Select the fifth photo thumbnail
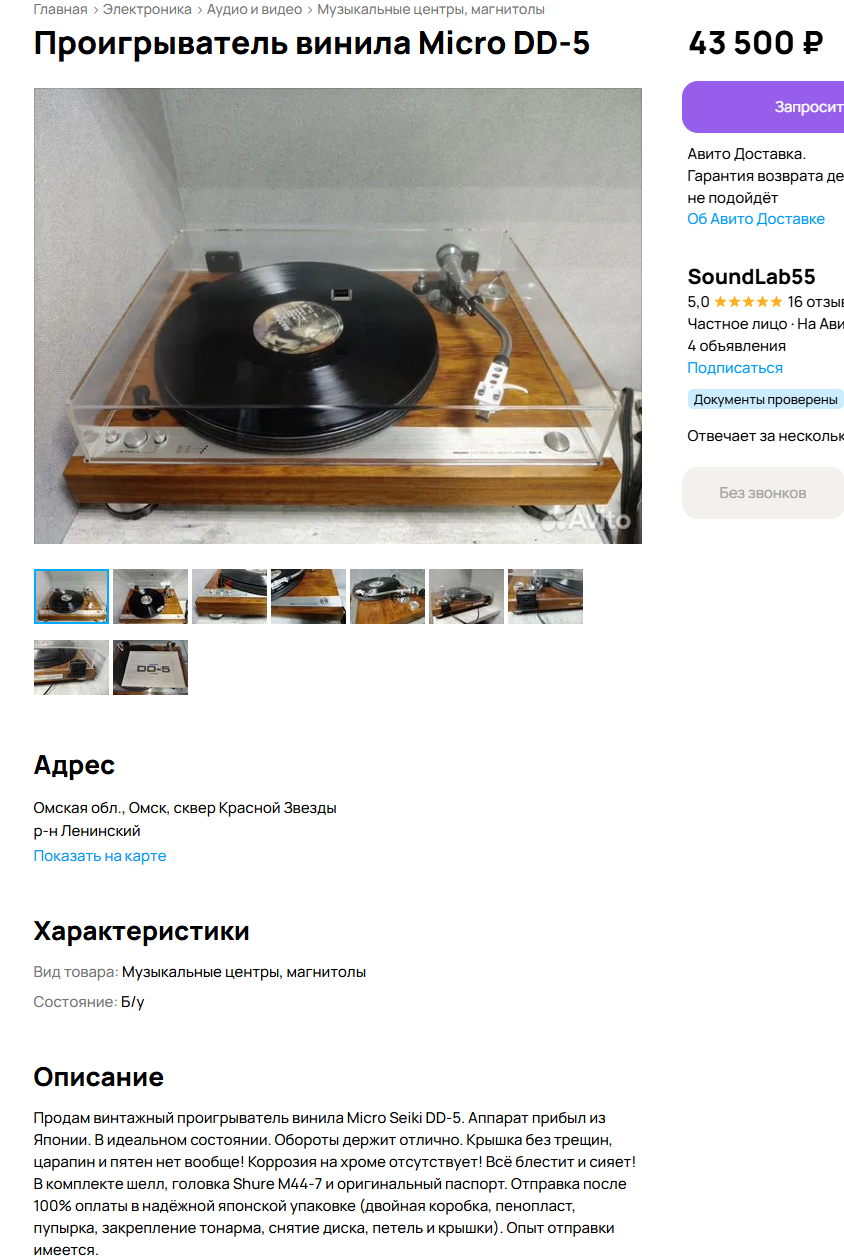The image size is (844, 1260). click(387, 596)
